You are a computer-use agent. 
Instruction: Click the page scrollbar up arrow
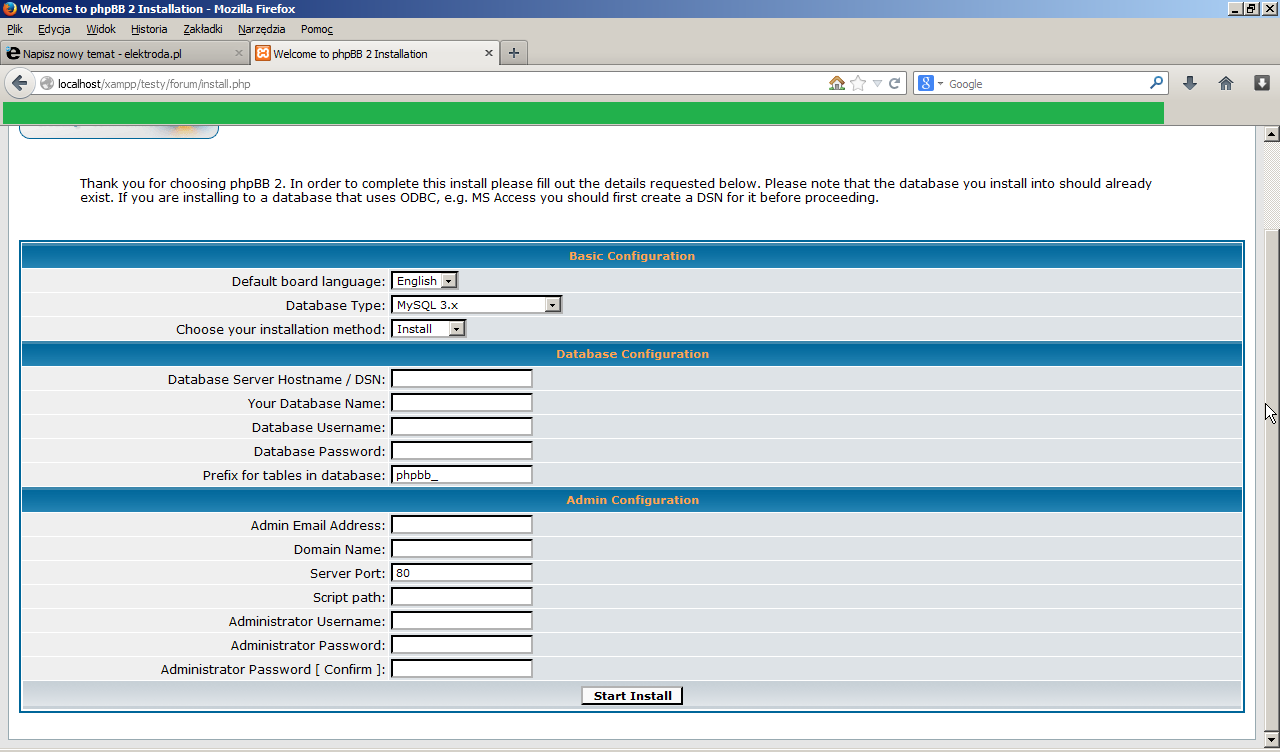(1272, 135)
